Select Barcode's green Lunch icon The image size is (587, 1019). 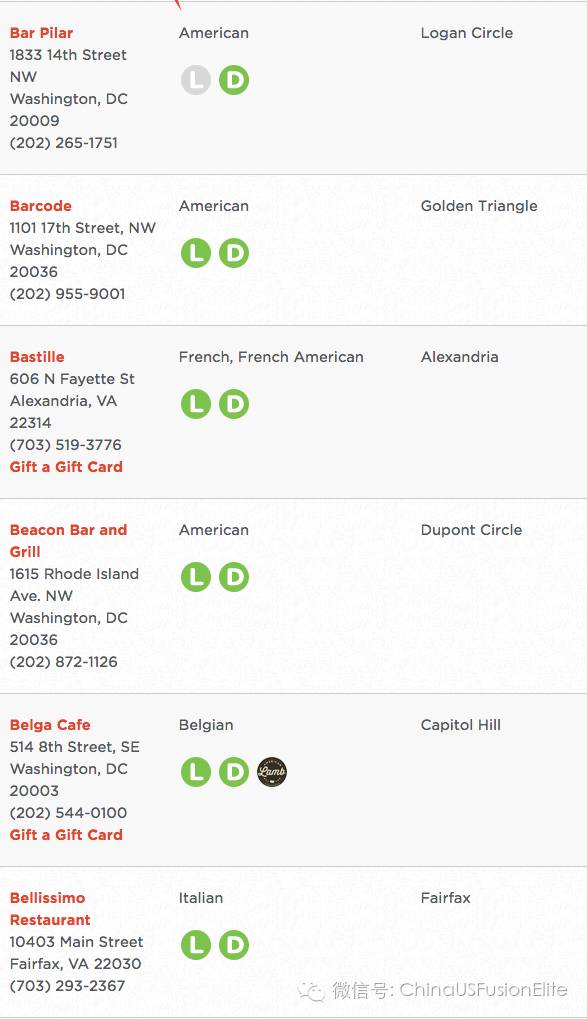(196, 253)
